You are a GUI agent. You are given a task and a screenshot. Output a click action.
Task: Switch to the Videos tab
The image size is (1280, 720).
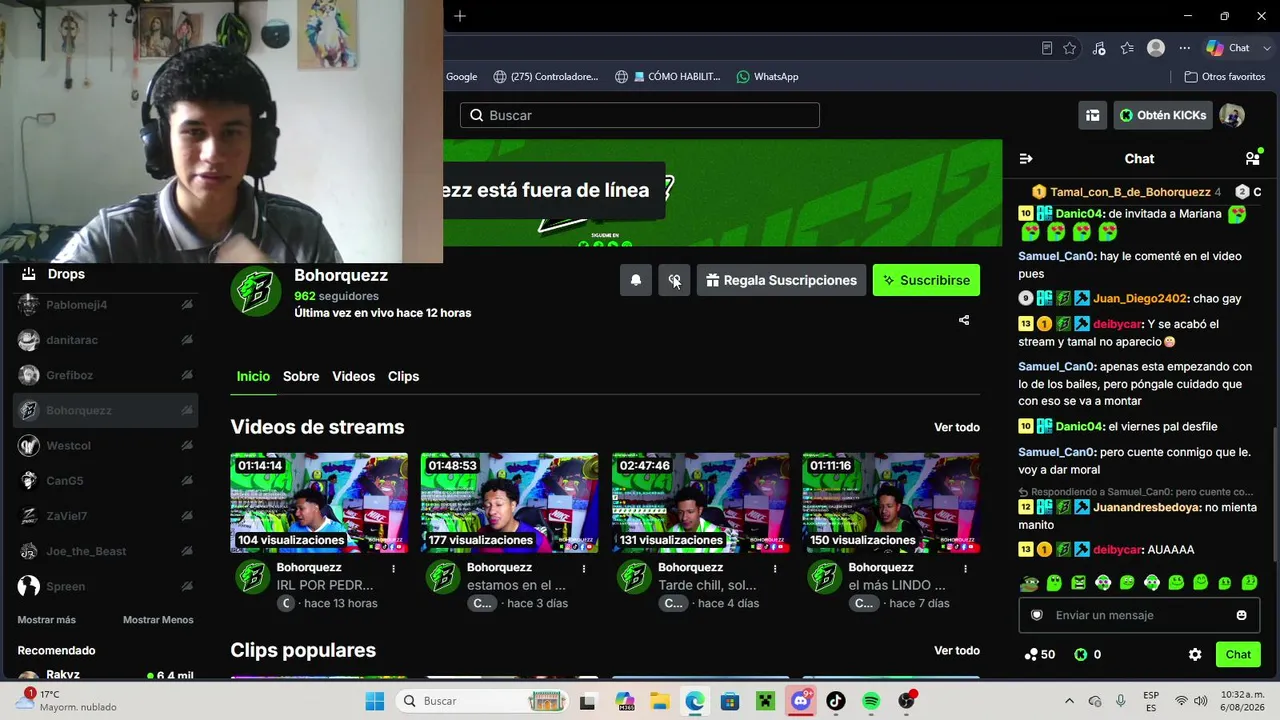coord(354,376)
